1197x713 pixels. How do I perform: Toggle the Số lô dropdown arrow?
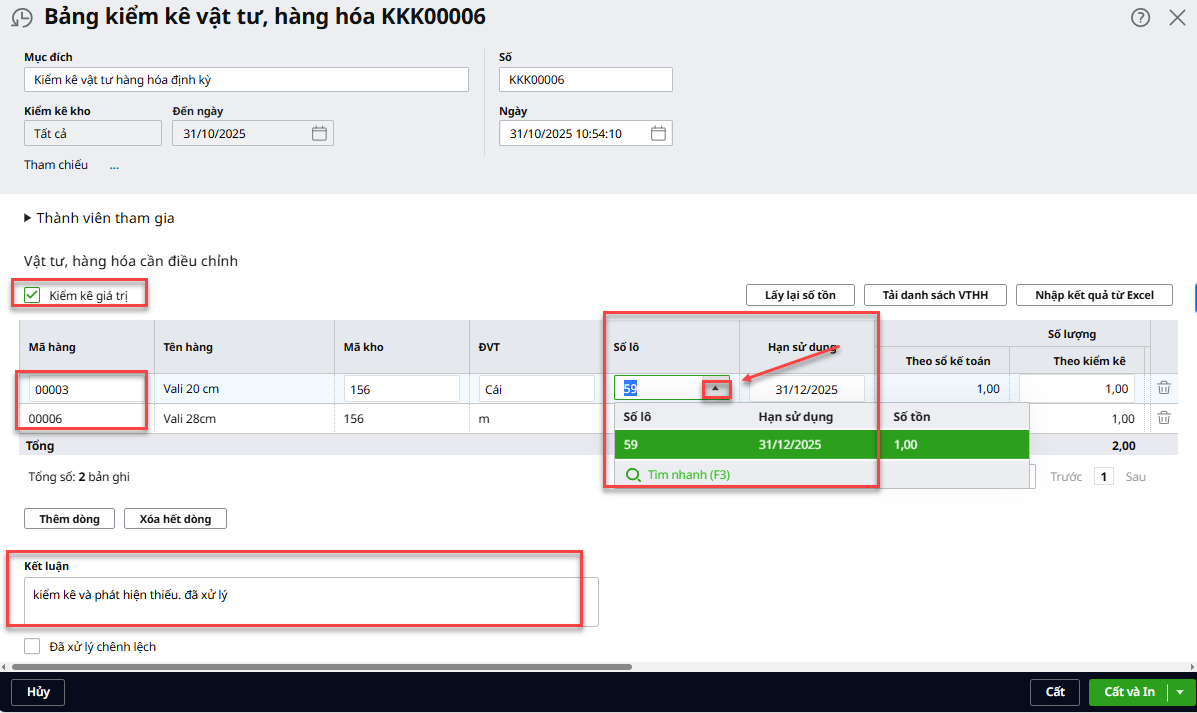(715, 389)
